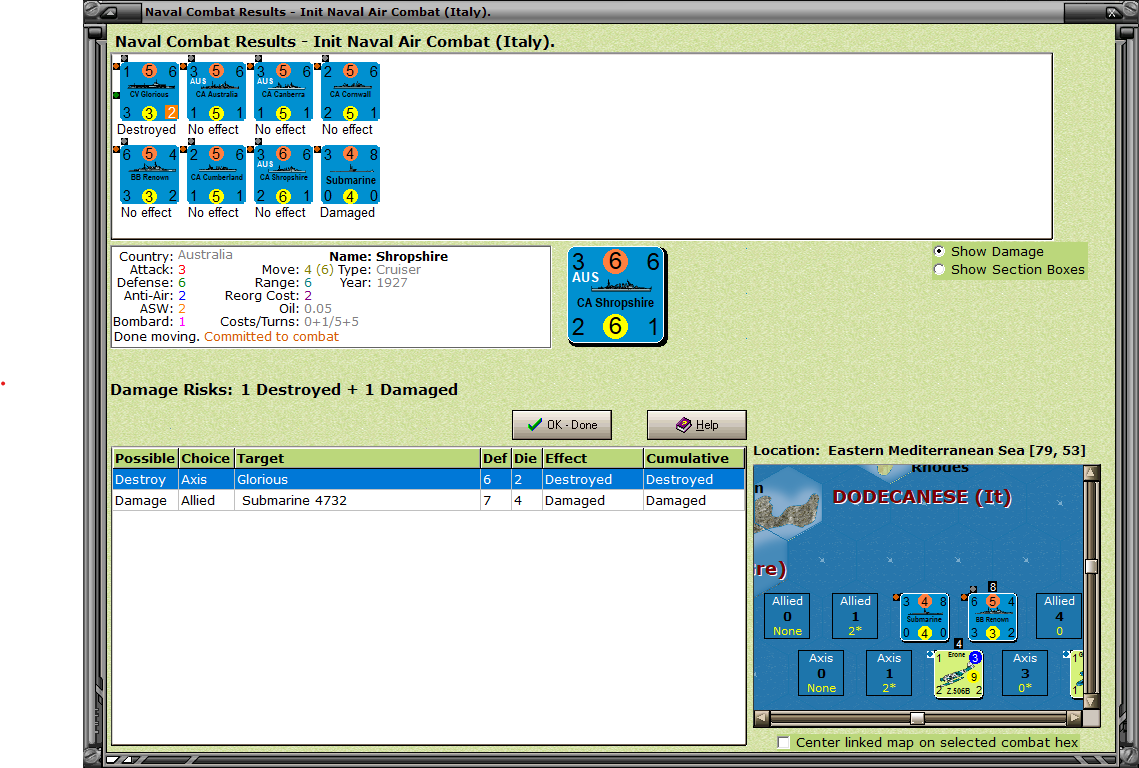Select the CA Canberra ship counter
Image resolution: width=1139 pixels, height=768 pixels.
coord(283,92)
